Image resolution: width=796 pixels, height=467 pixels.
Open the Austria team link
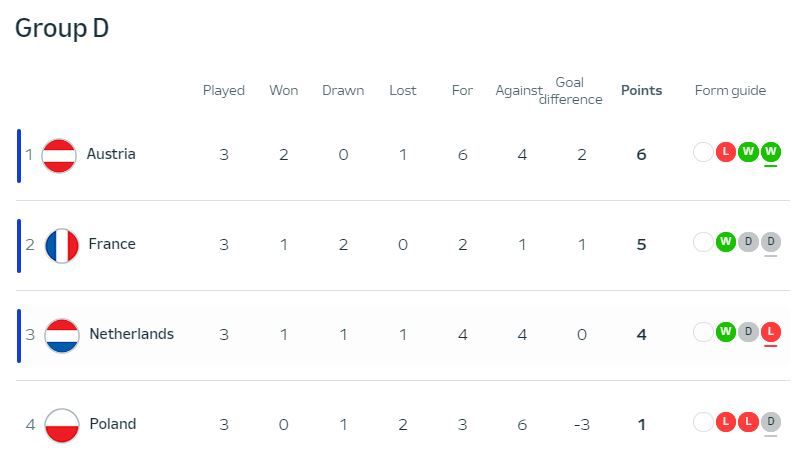[111, 154]
